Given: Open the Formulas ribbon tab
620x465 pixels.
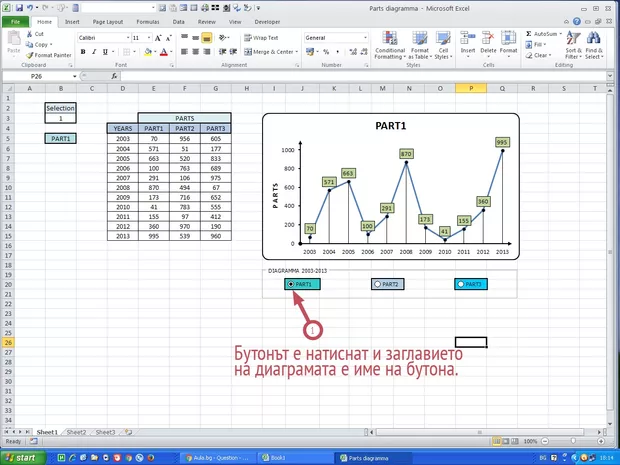Looking at the screenshot, I should (146, 20).
